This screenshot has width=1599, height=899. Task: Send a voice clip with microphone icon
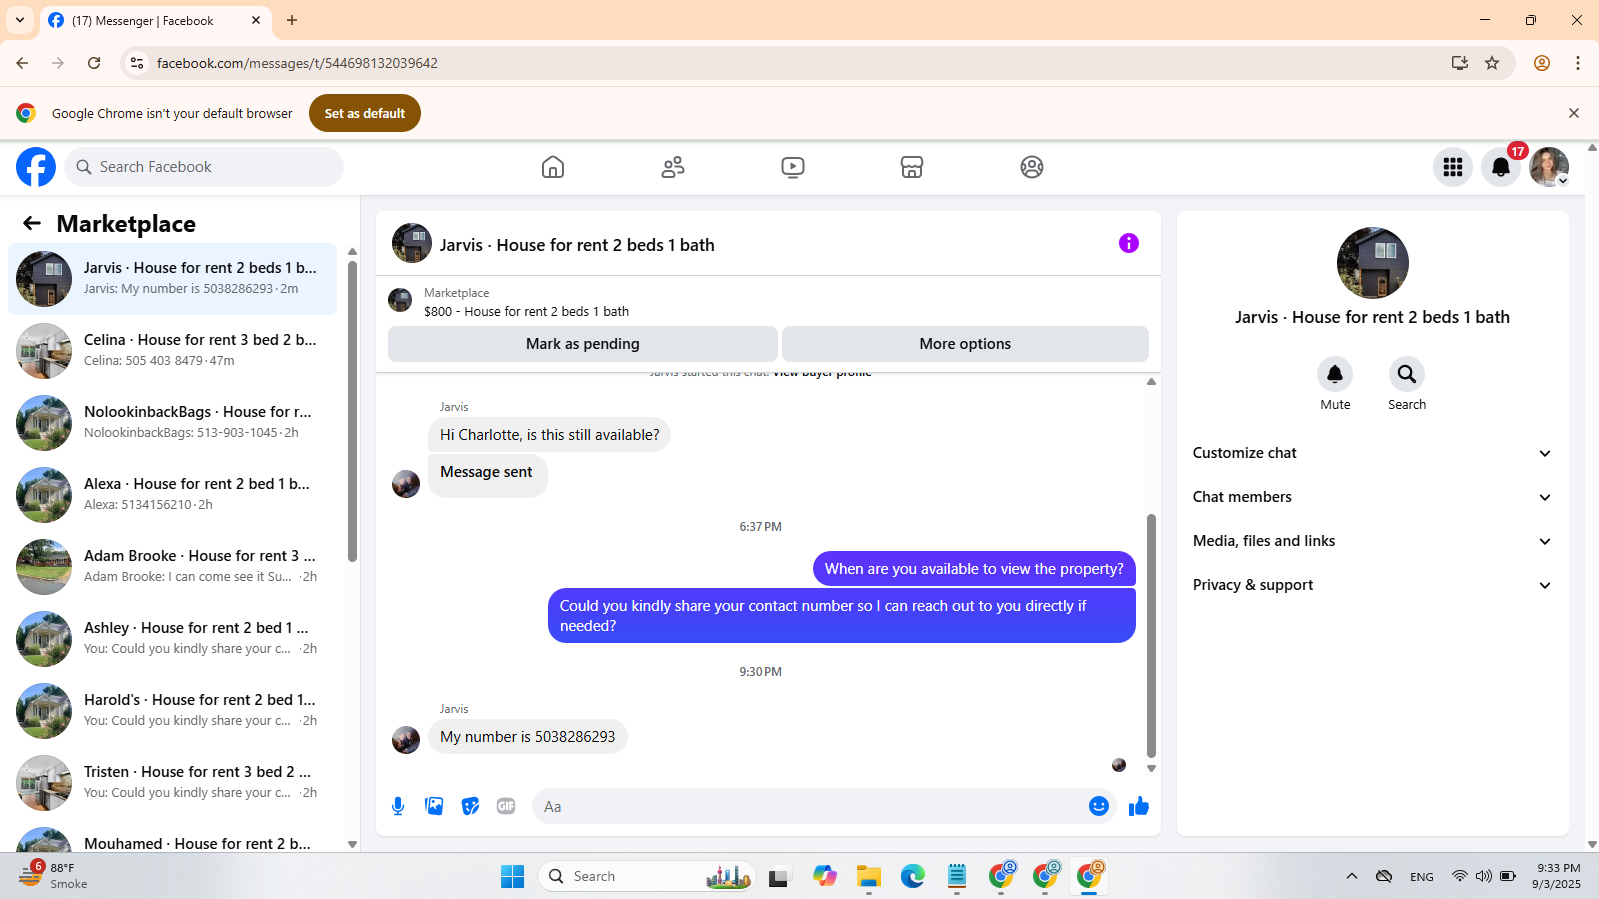[x=398, y=806]
